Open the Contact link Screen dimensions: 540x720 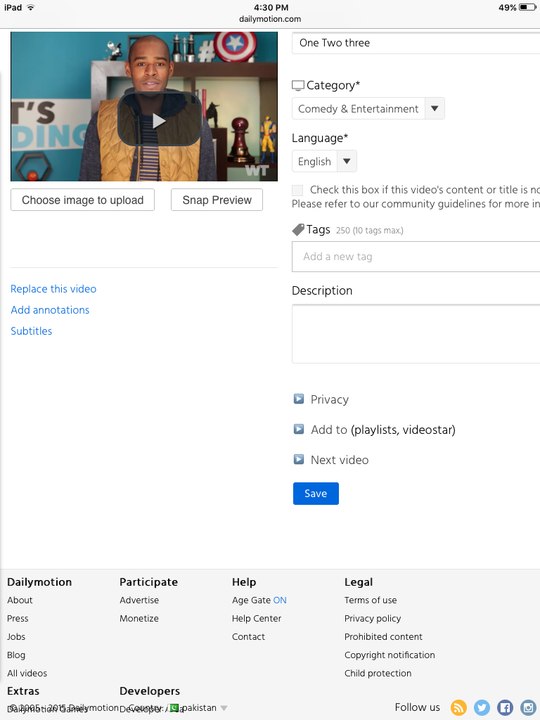click(x=248, y=636)
